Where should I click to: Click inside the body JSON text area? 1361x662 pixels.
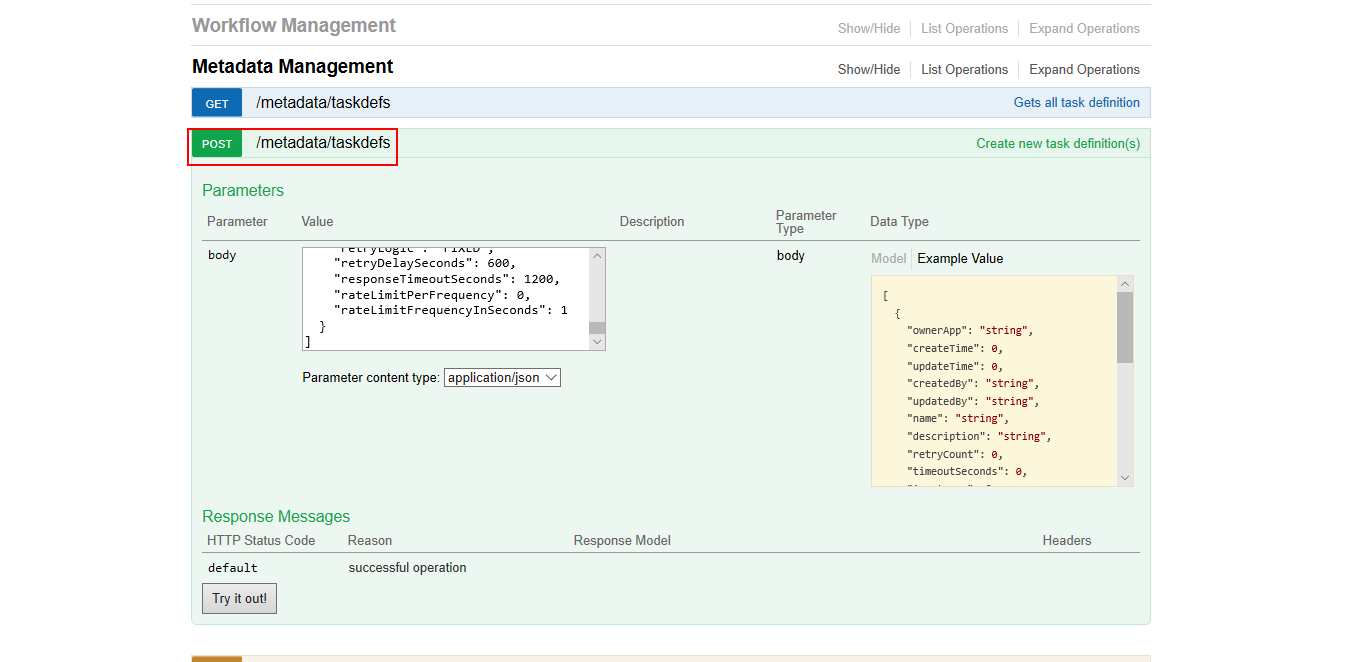click(x=446, y=299)
